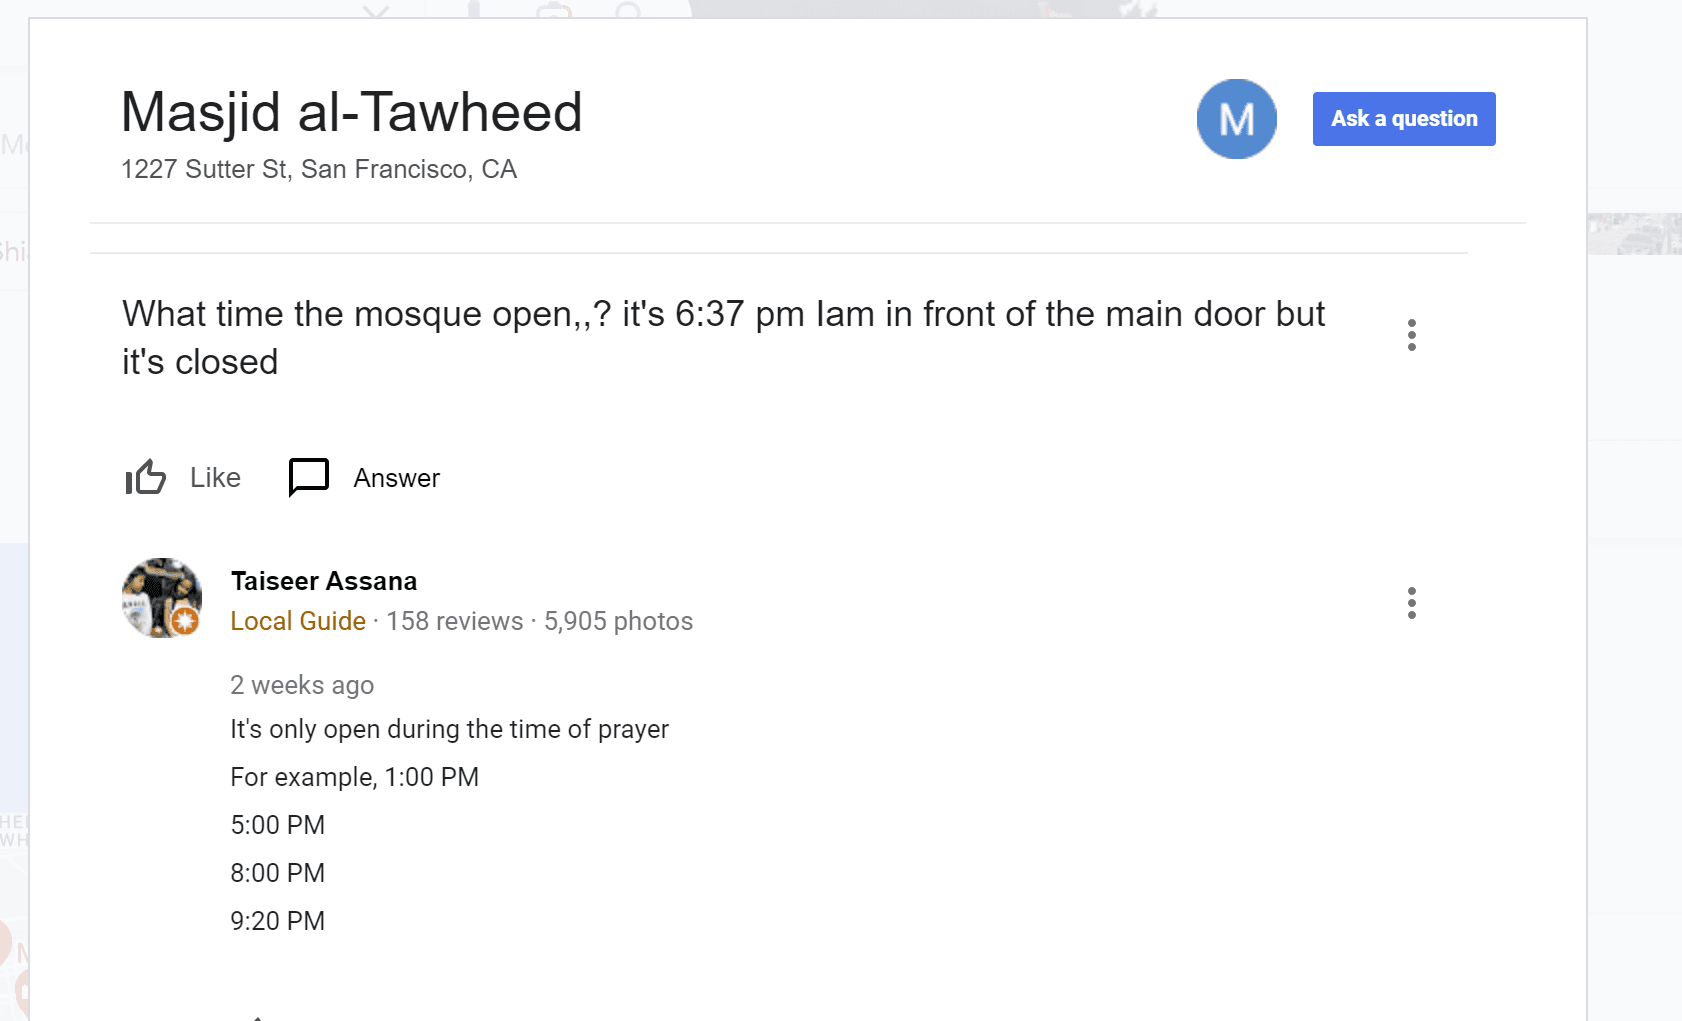Click the 158 reviews text
1682x1021 pixels.
[454, 621]
